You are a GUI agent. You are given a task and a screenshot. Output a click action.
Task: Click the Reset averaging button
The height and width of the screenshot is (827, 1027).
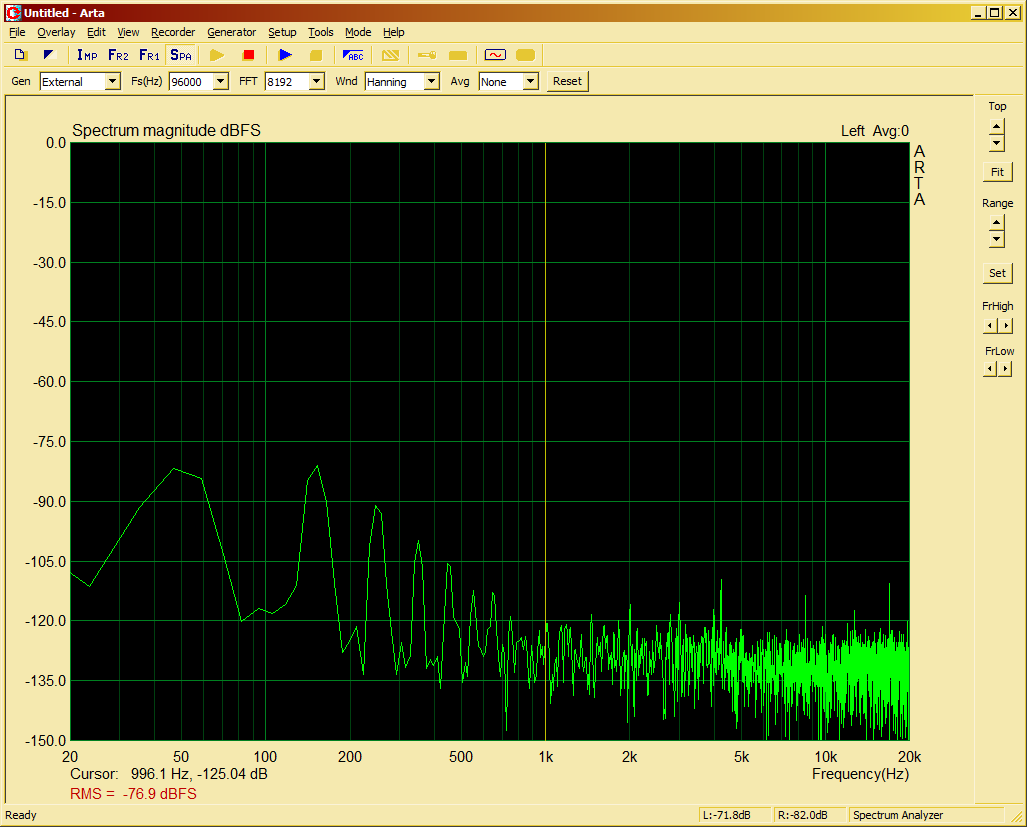pos(567,81)
